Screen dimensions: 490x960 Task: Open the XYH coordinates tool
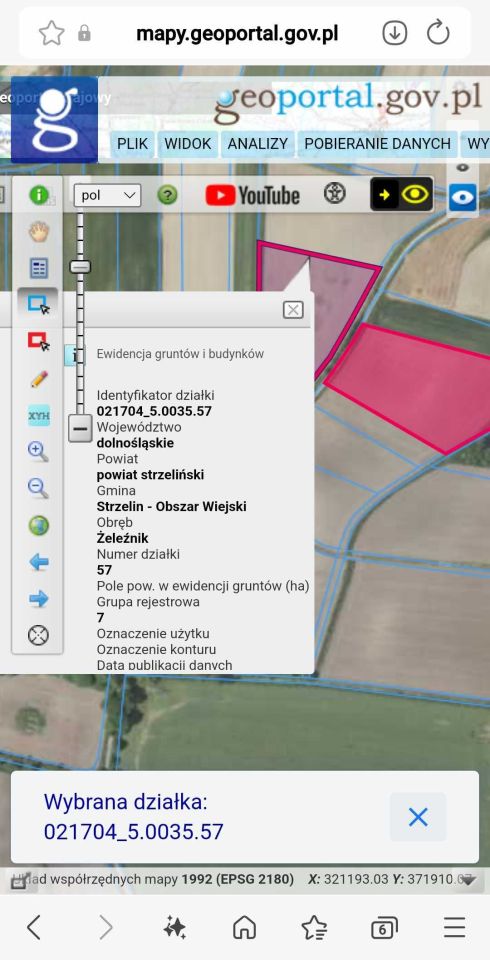[x=39, y=416]
